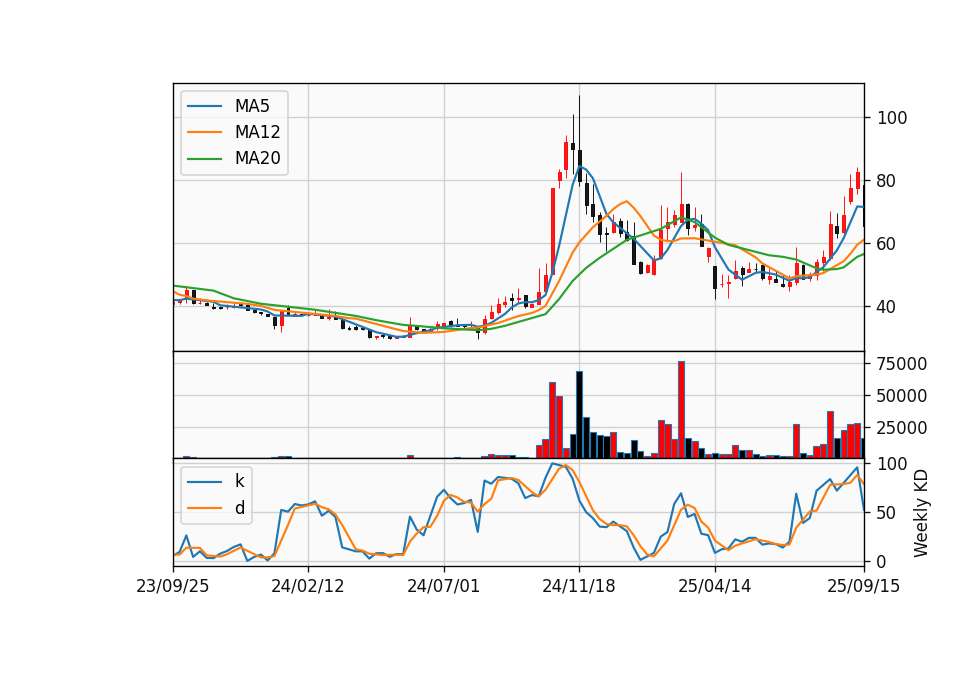Image resolution: width=960 pixels, height=690 pixels.
Task: Click the orange d legend line sample
Action: pyautogui.click(x=204, y=508)
